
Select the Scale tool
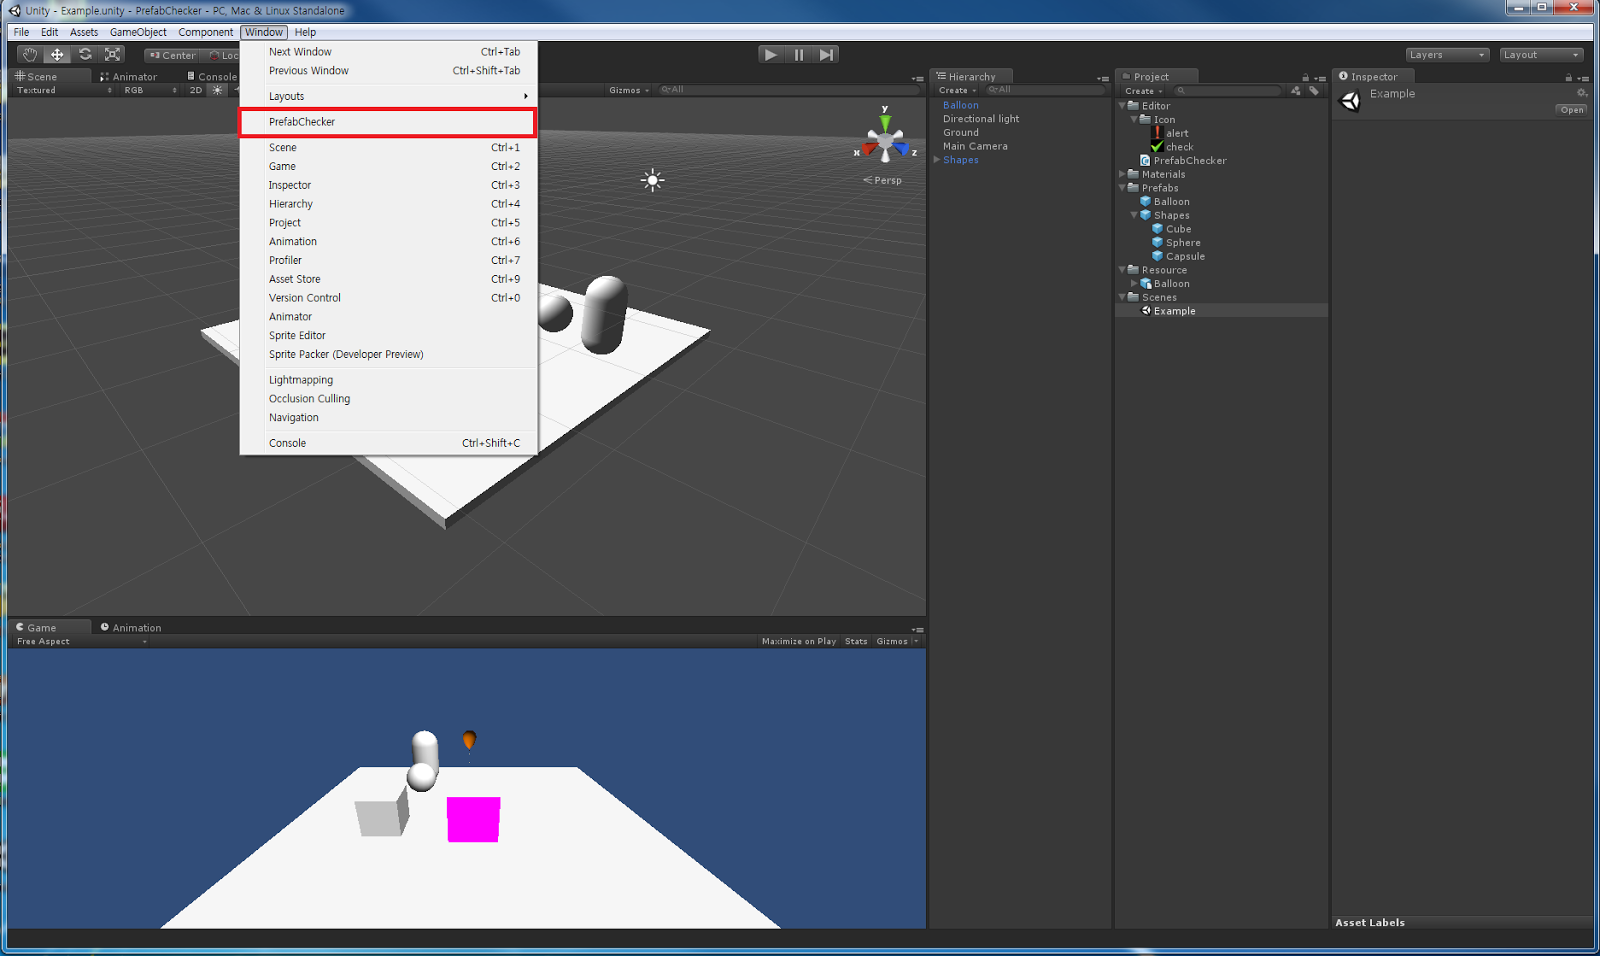(113, 55)
